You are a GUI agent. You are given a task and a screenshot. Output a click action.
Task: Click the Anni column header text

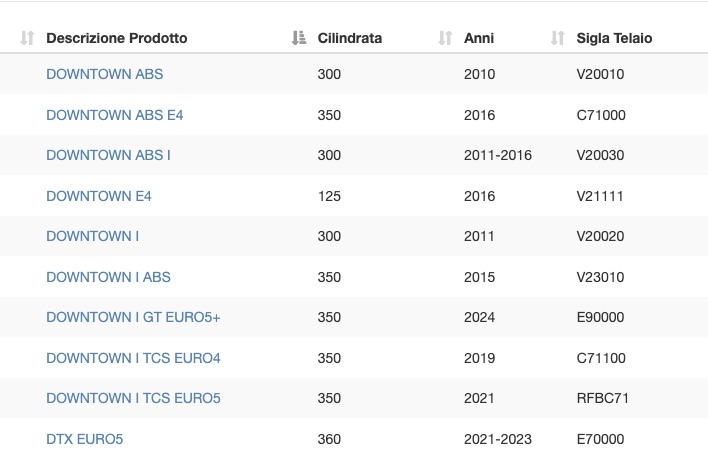click(479, 38)
